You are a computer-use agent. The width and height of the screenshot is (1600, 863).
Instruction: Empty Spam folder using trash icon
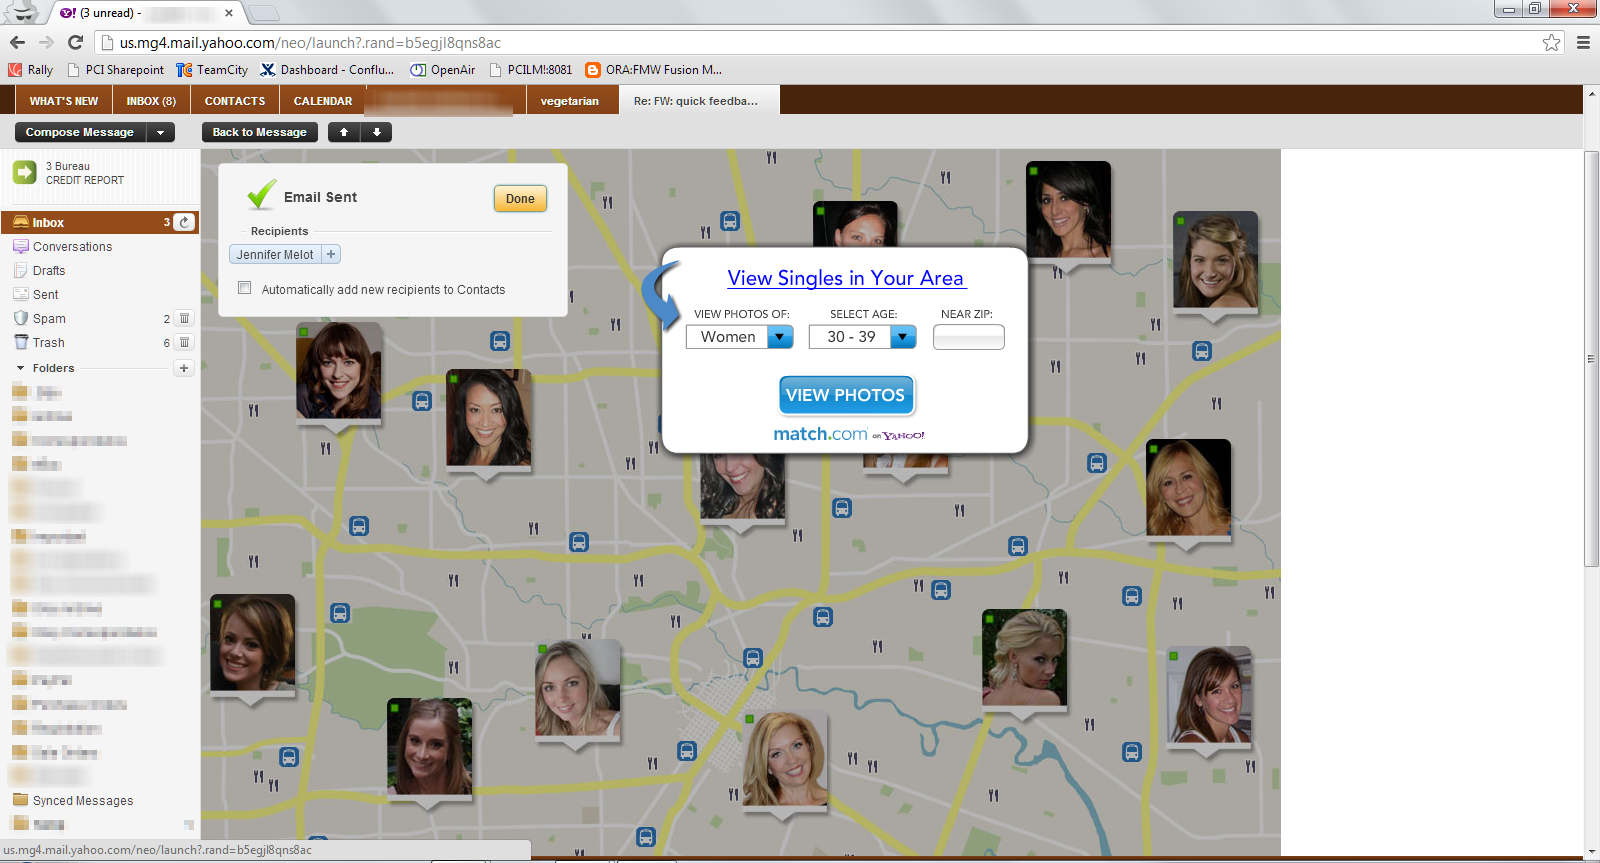point(184,319)
